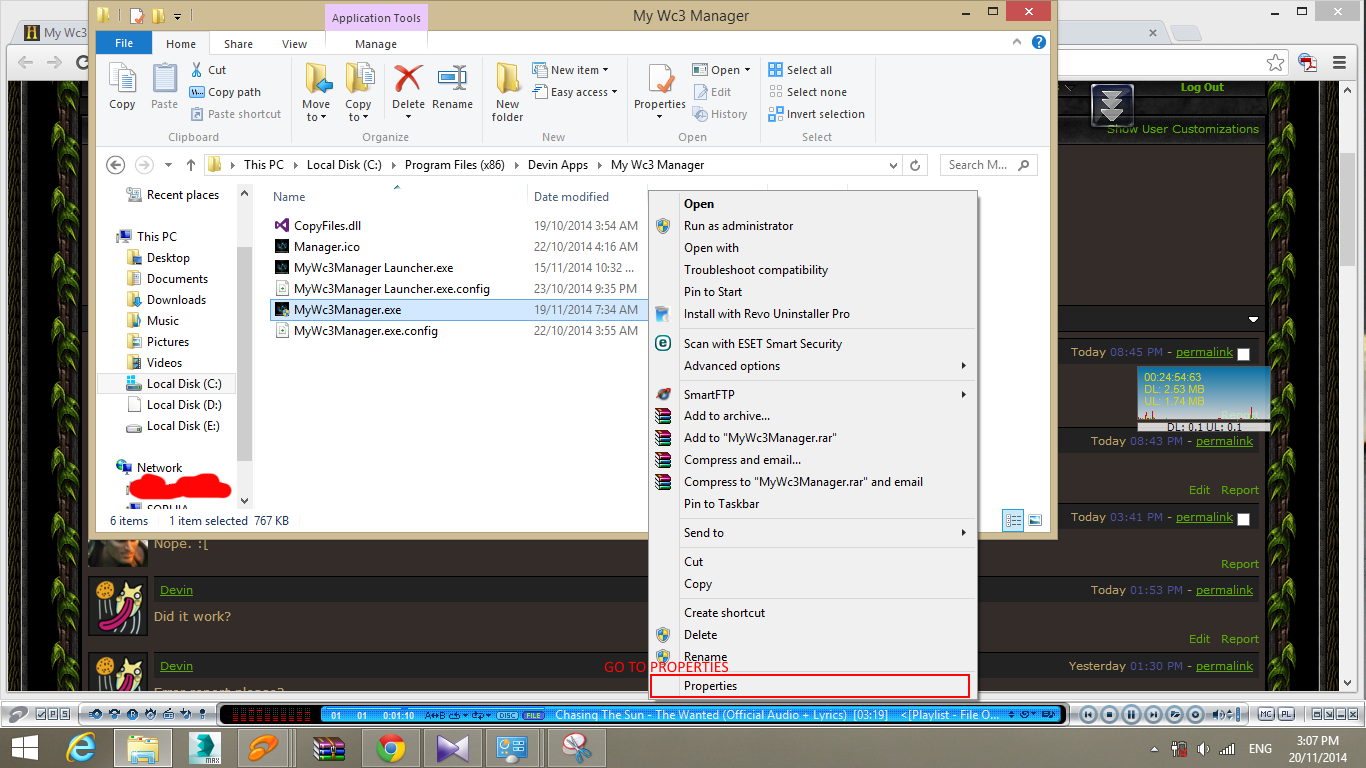
Task: Open Visual Studio from the taskbar
Action: tap(452, 748)
